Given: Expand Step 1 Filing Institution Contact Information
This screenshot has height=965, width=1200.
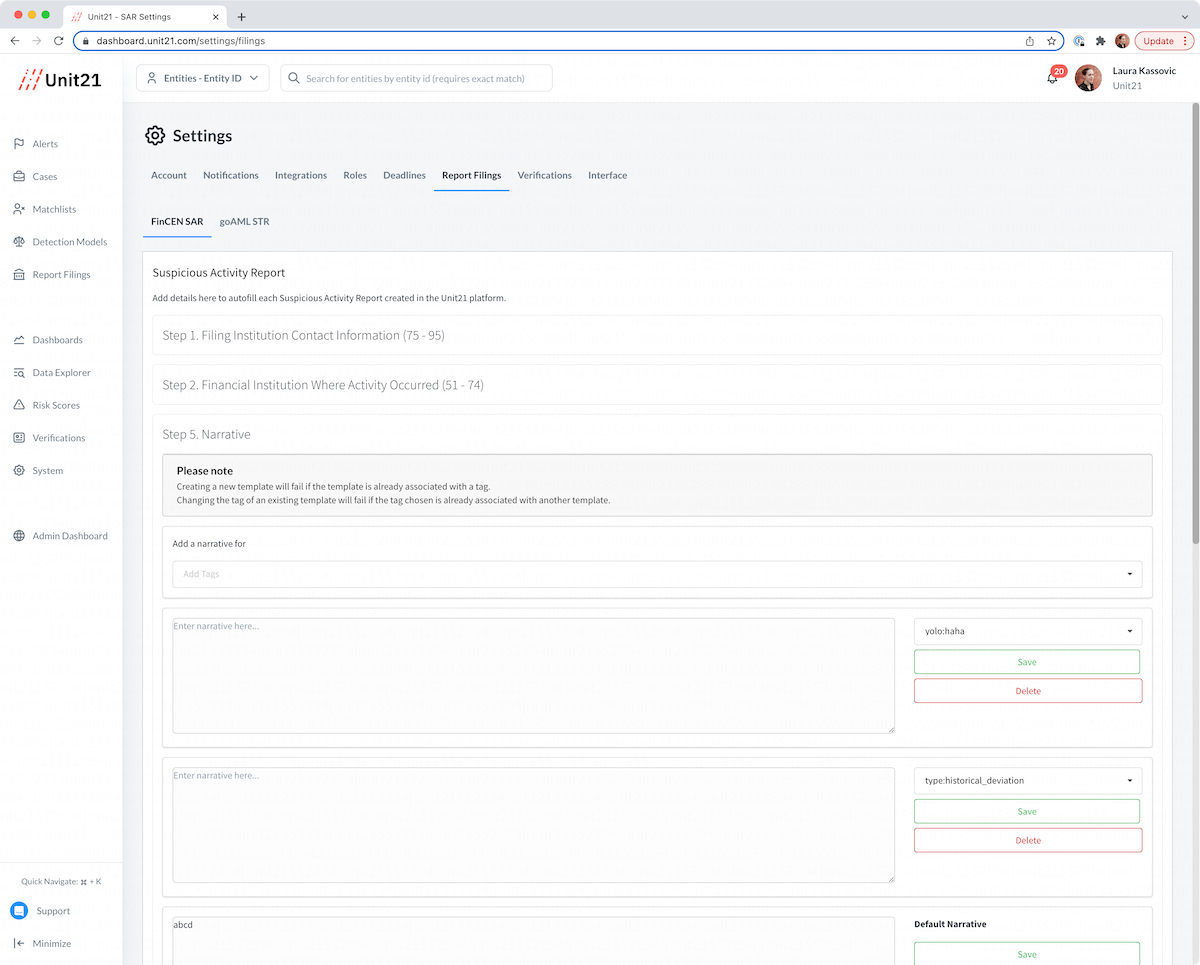Looking at the screenshot, I should click(657, 335).
